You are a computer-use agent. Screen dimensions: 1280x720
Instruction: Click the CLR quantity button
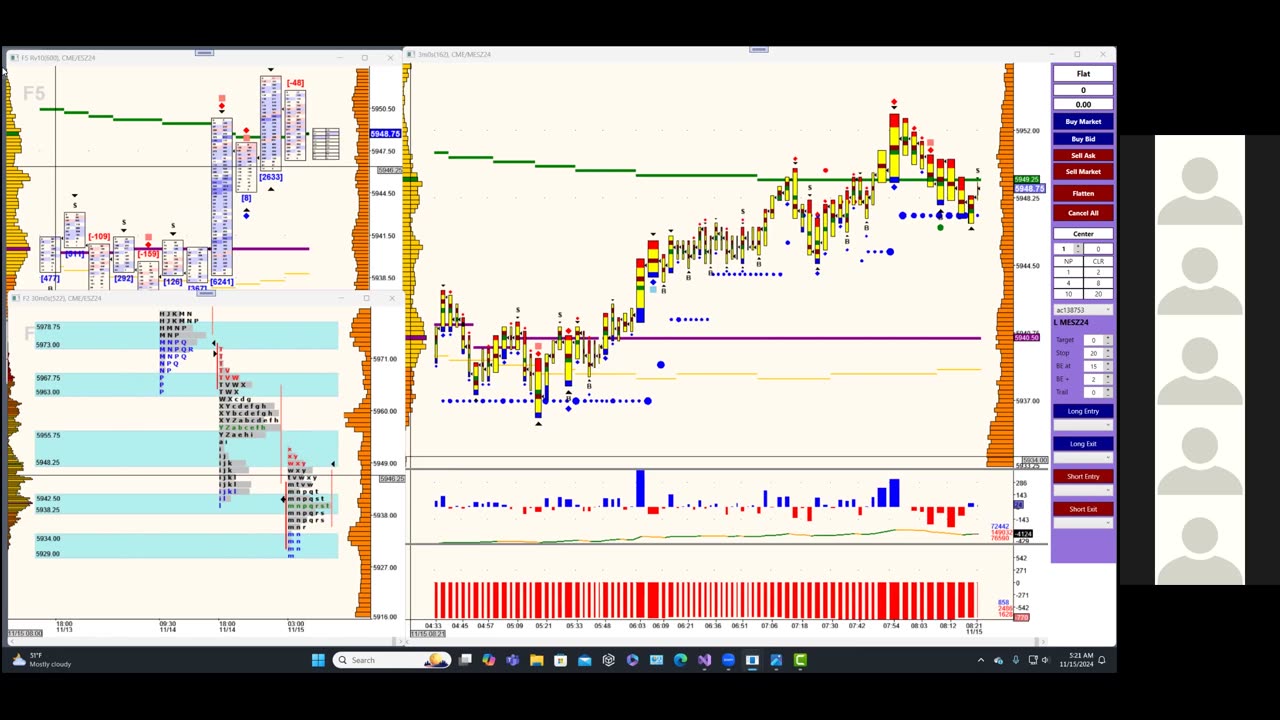tap(1098, 261)
